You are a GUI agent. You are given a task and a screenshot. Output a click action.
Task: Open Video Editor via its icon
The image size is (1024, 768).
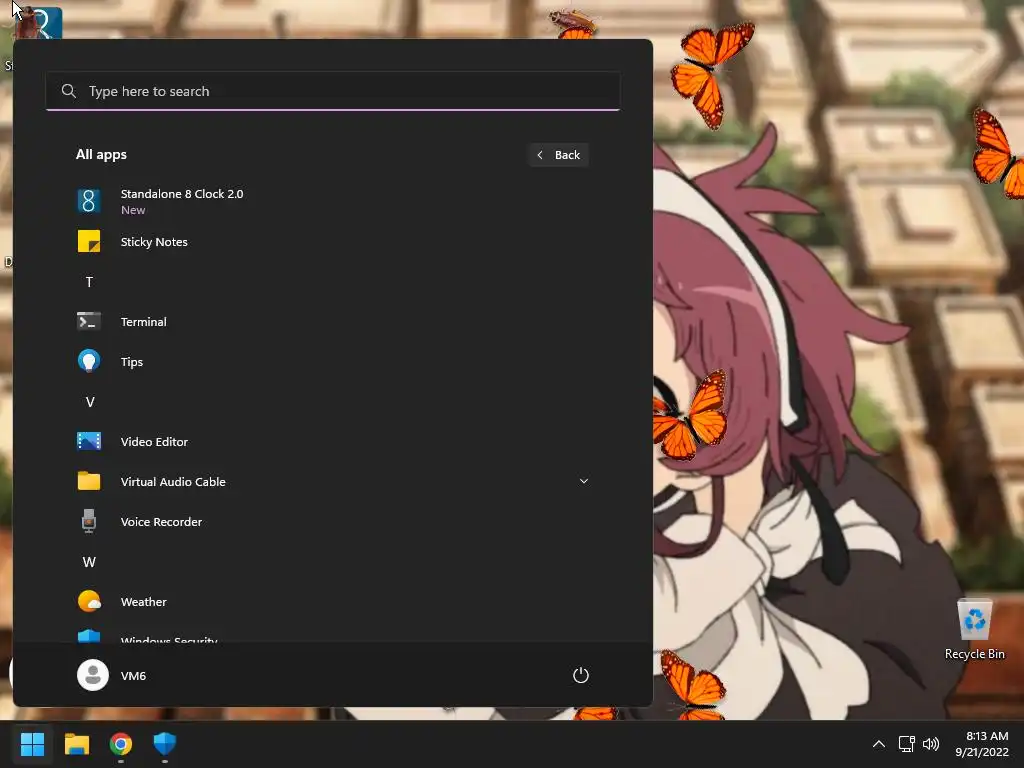click(89, 441)
